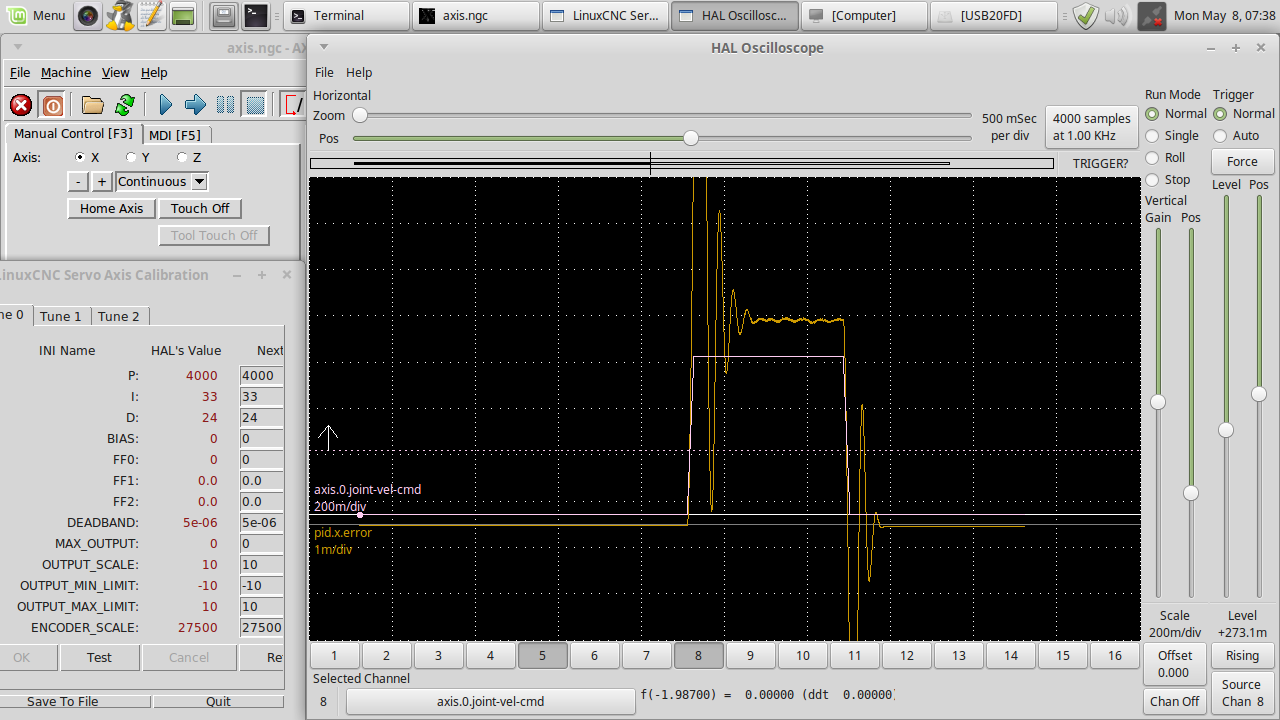Switch to Terminal in the taskbar

347,16
